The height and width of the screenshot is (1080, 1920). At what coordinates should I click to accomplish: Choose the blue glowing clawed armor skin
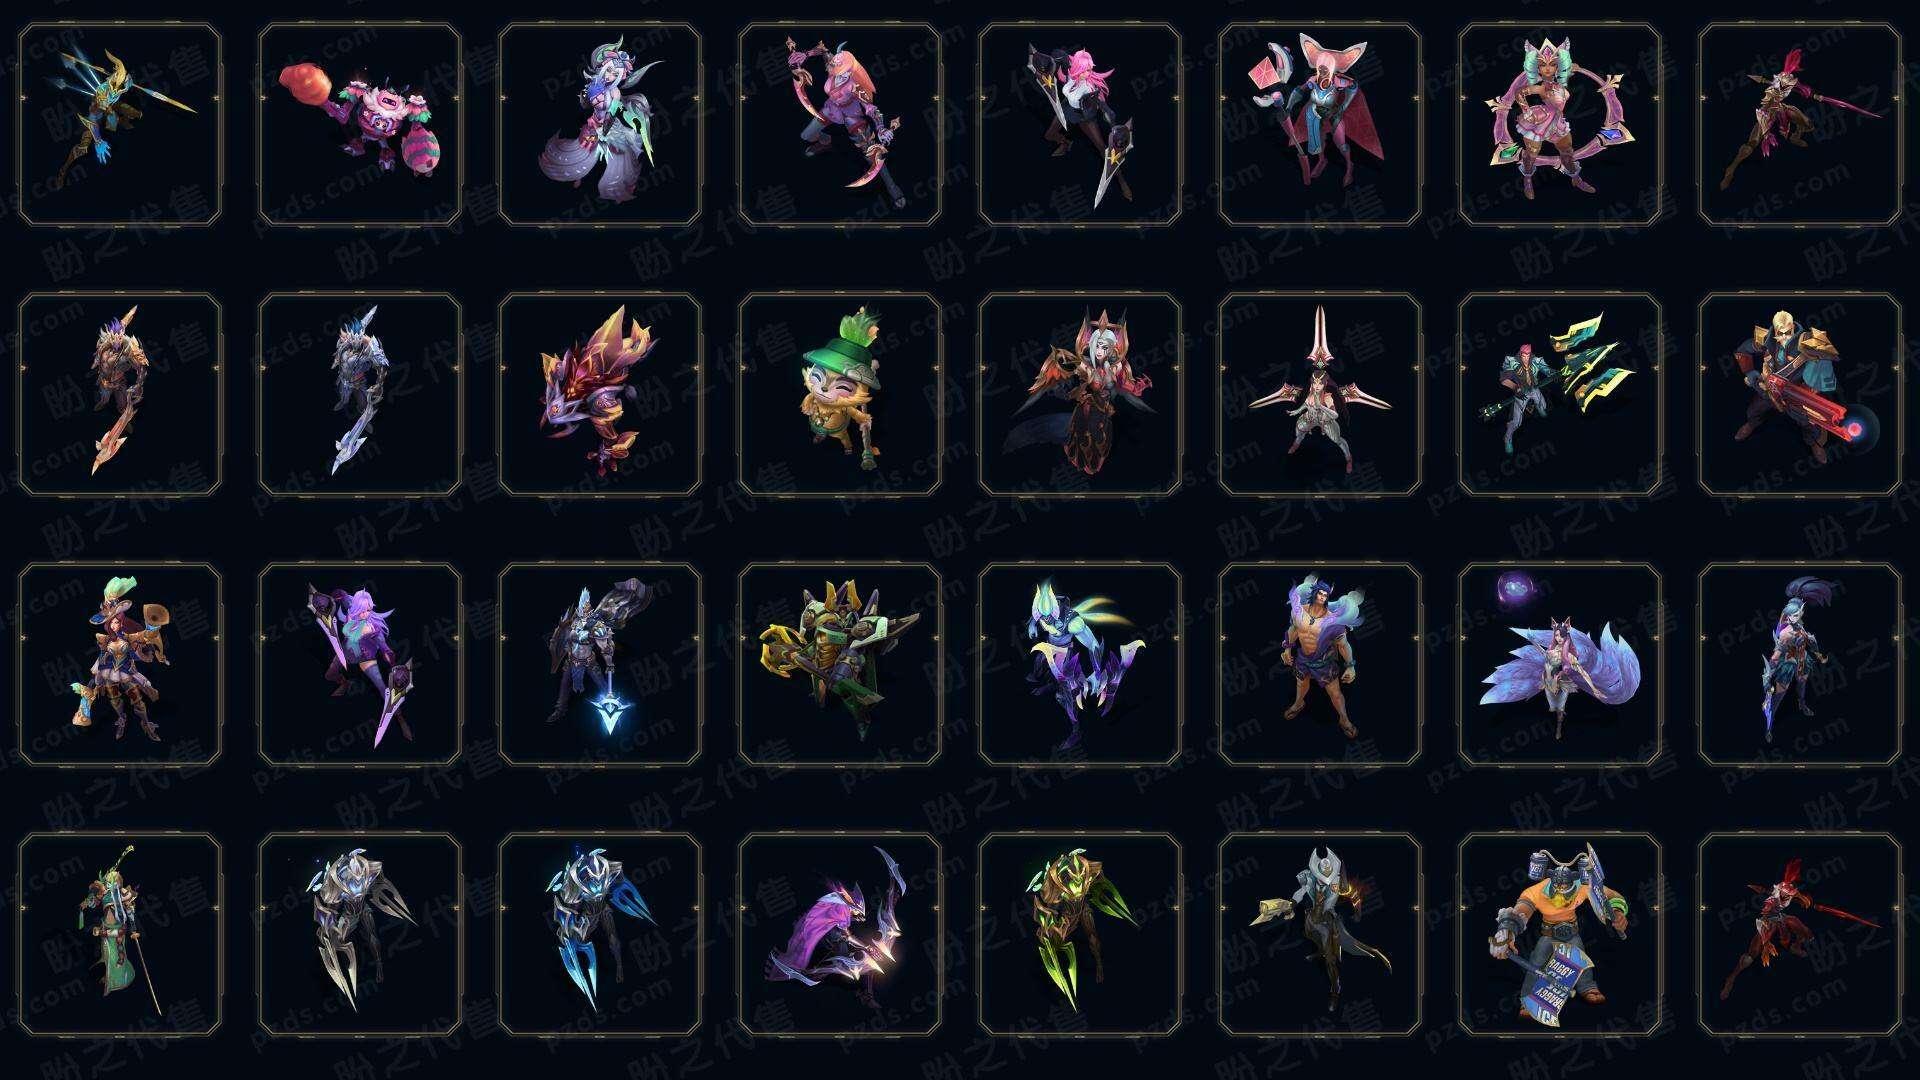(600, 935)
